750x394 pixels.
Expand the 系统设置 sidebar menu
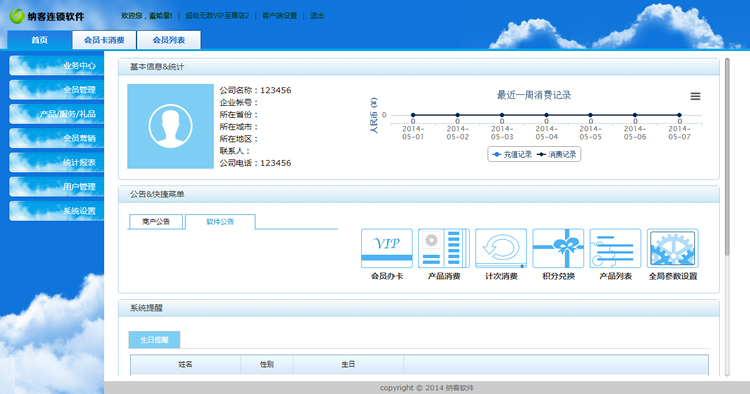56,211
